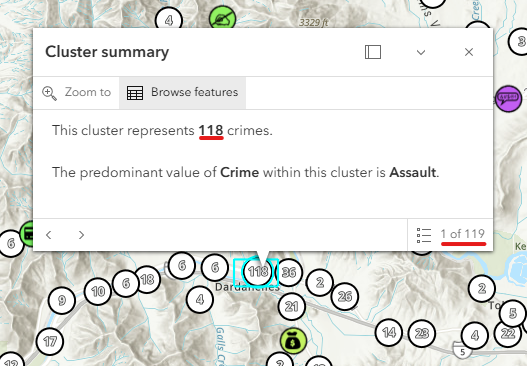The width and height of the screenshot is (527, 366).
Task: Select the 26 cluster marker
Action: (345, 296)
